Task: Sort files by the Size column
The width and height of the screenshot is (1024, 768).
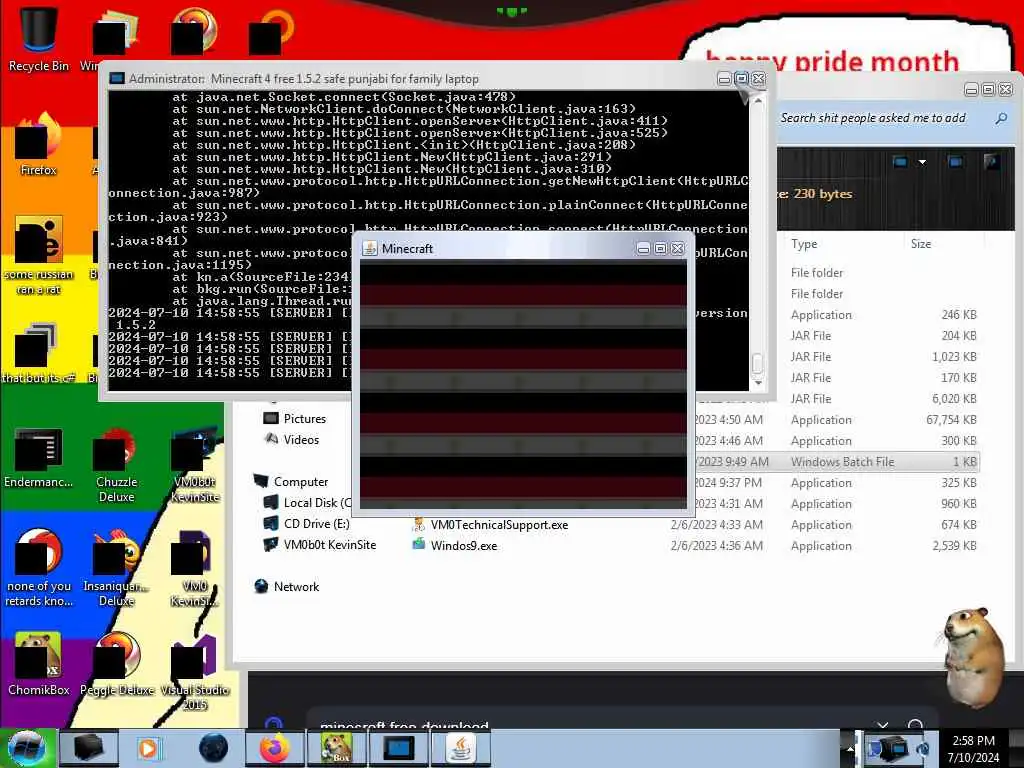Action: [x=921, y=244]
